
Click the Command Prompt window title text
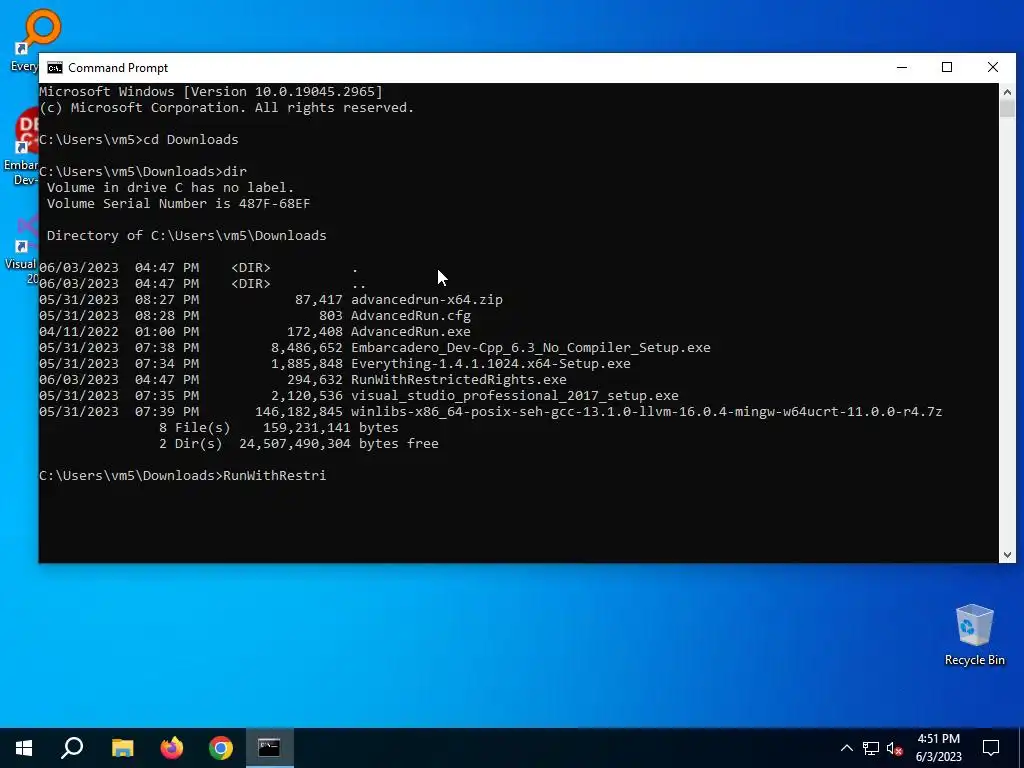(118, 68)
